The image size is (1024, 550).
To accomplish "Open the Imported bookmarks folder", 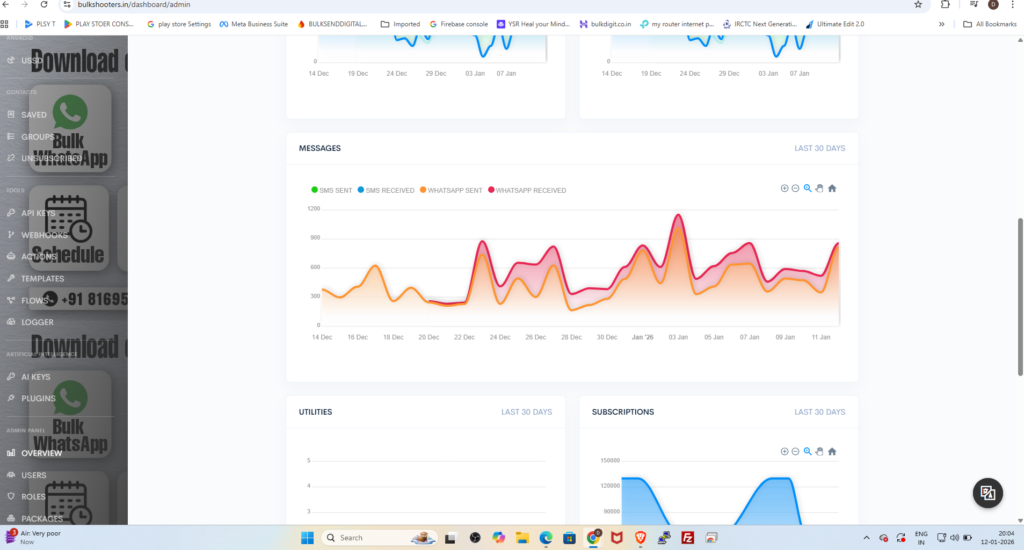I will pos(400,24).
